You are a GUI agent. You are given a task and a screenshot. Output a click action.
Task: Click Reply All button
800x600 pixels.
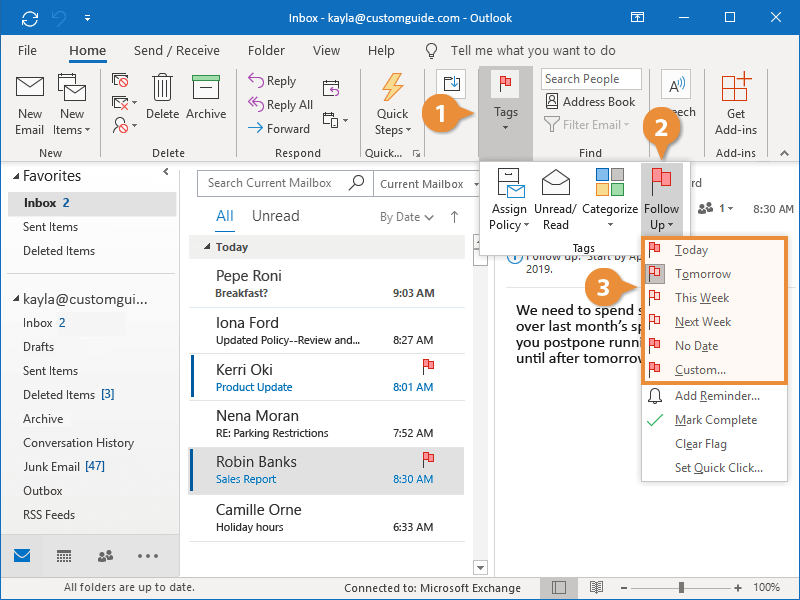280,105
